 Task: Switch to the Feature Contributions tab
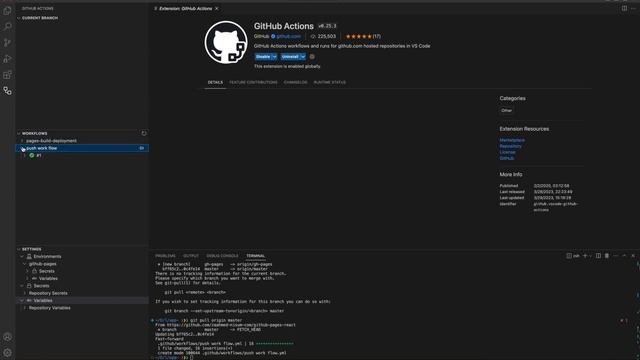point(253,82)
